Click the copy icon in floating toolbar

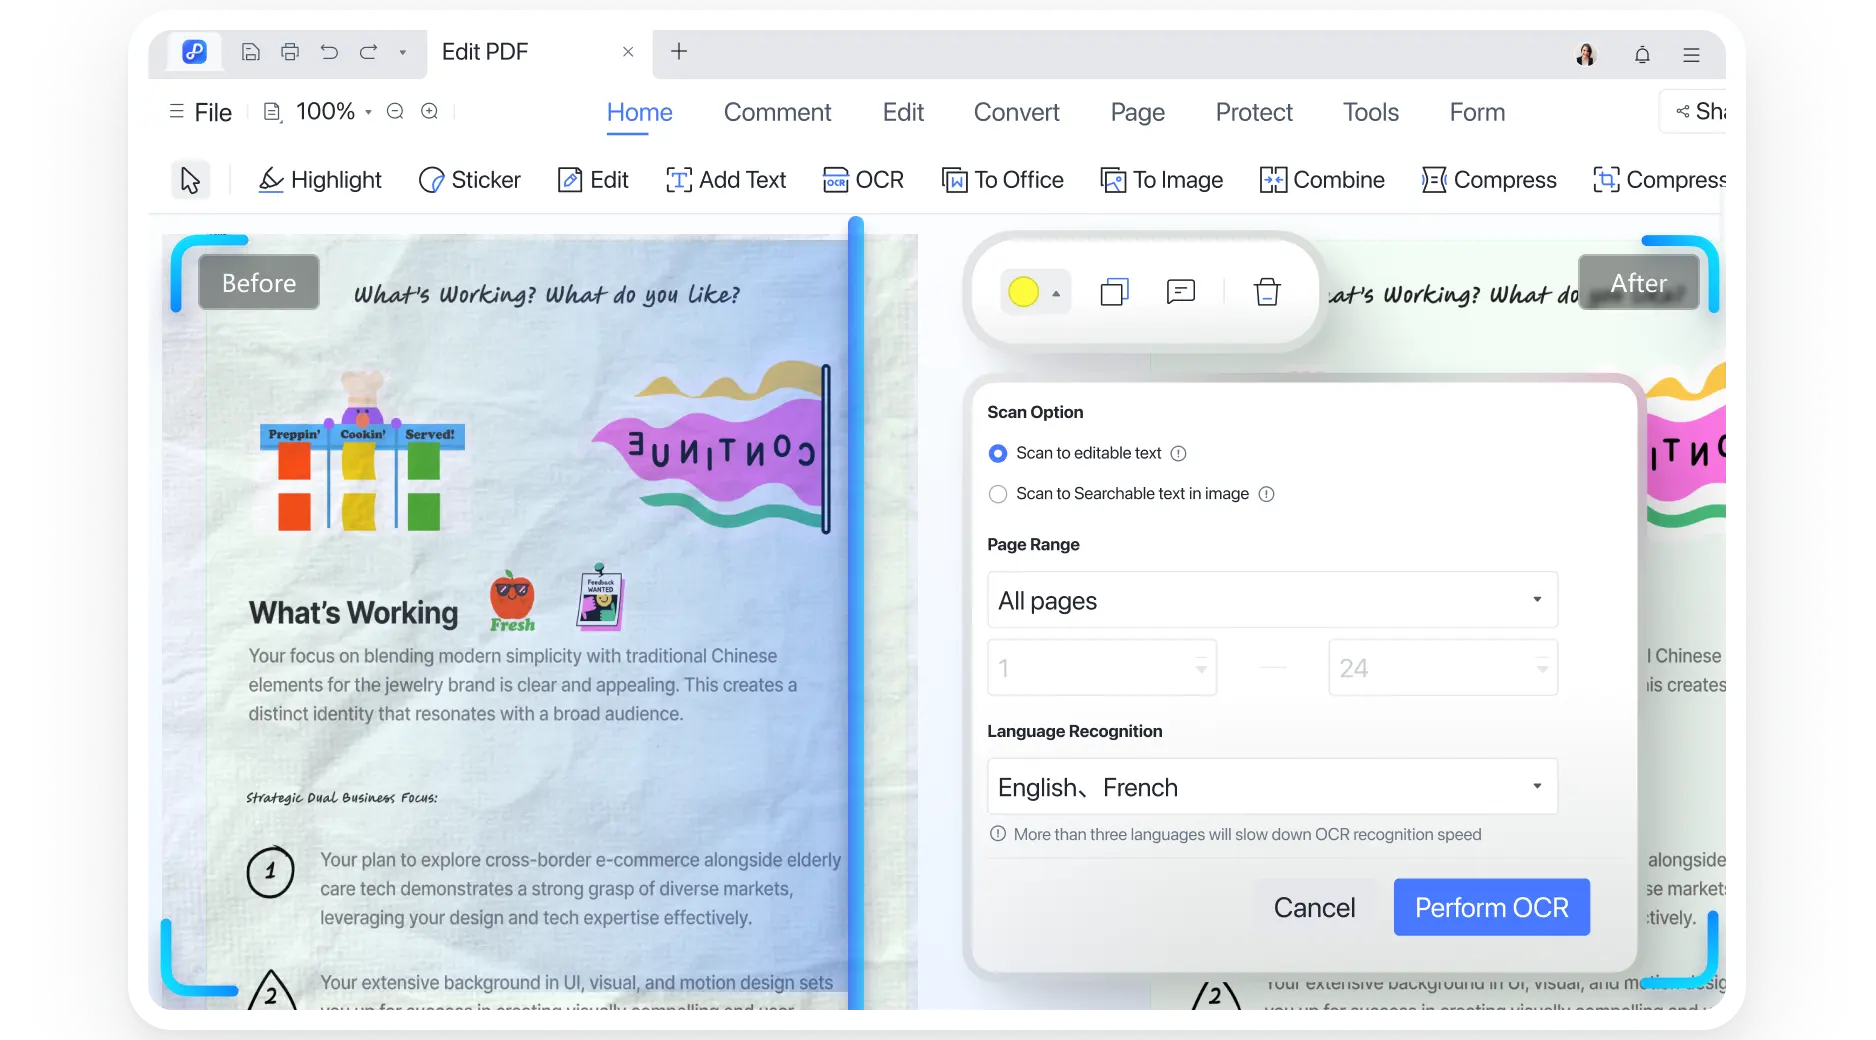[1114, 292]
